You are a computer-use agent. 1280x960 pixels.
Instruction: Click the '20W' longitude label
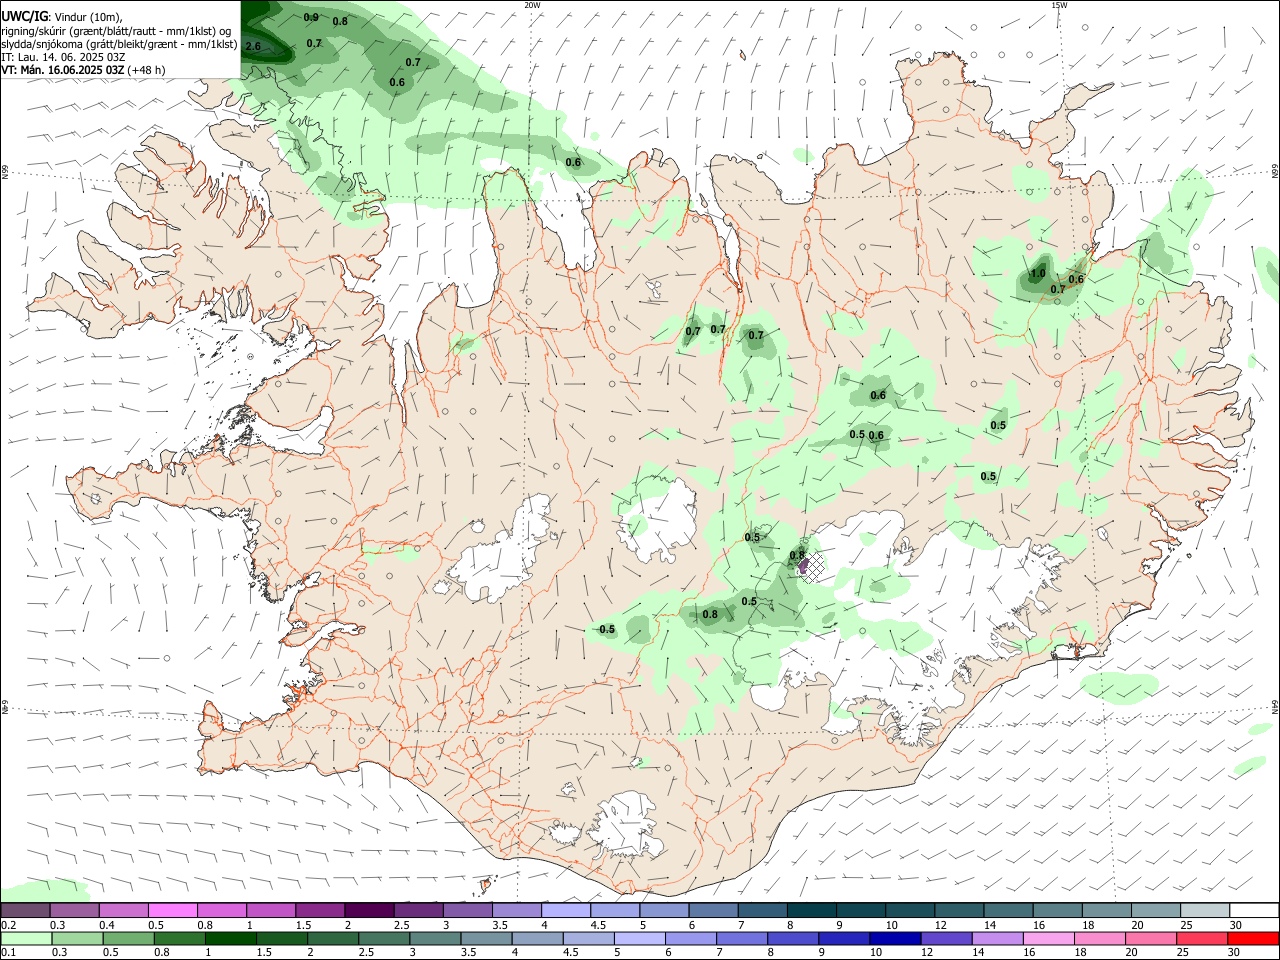tap(532, 5)
